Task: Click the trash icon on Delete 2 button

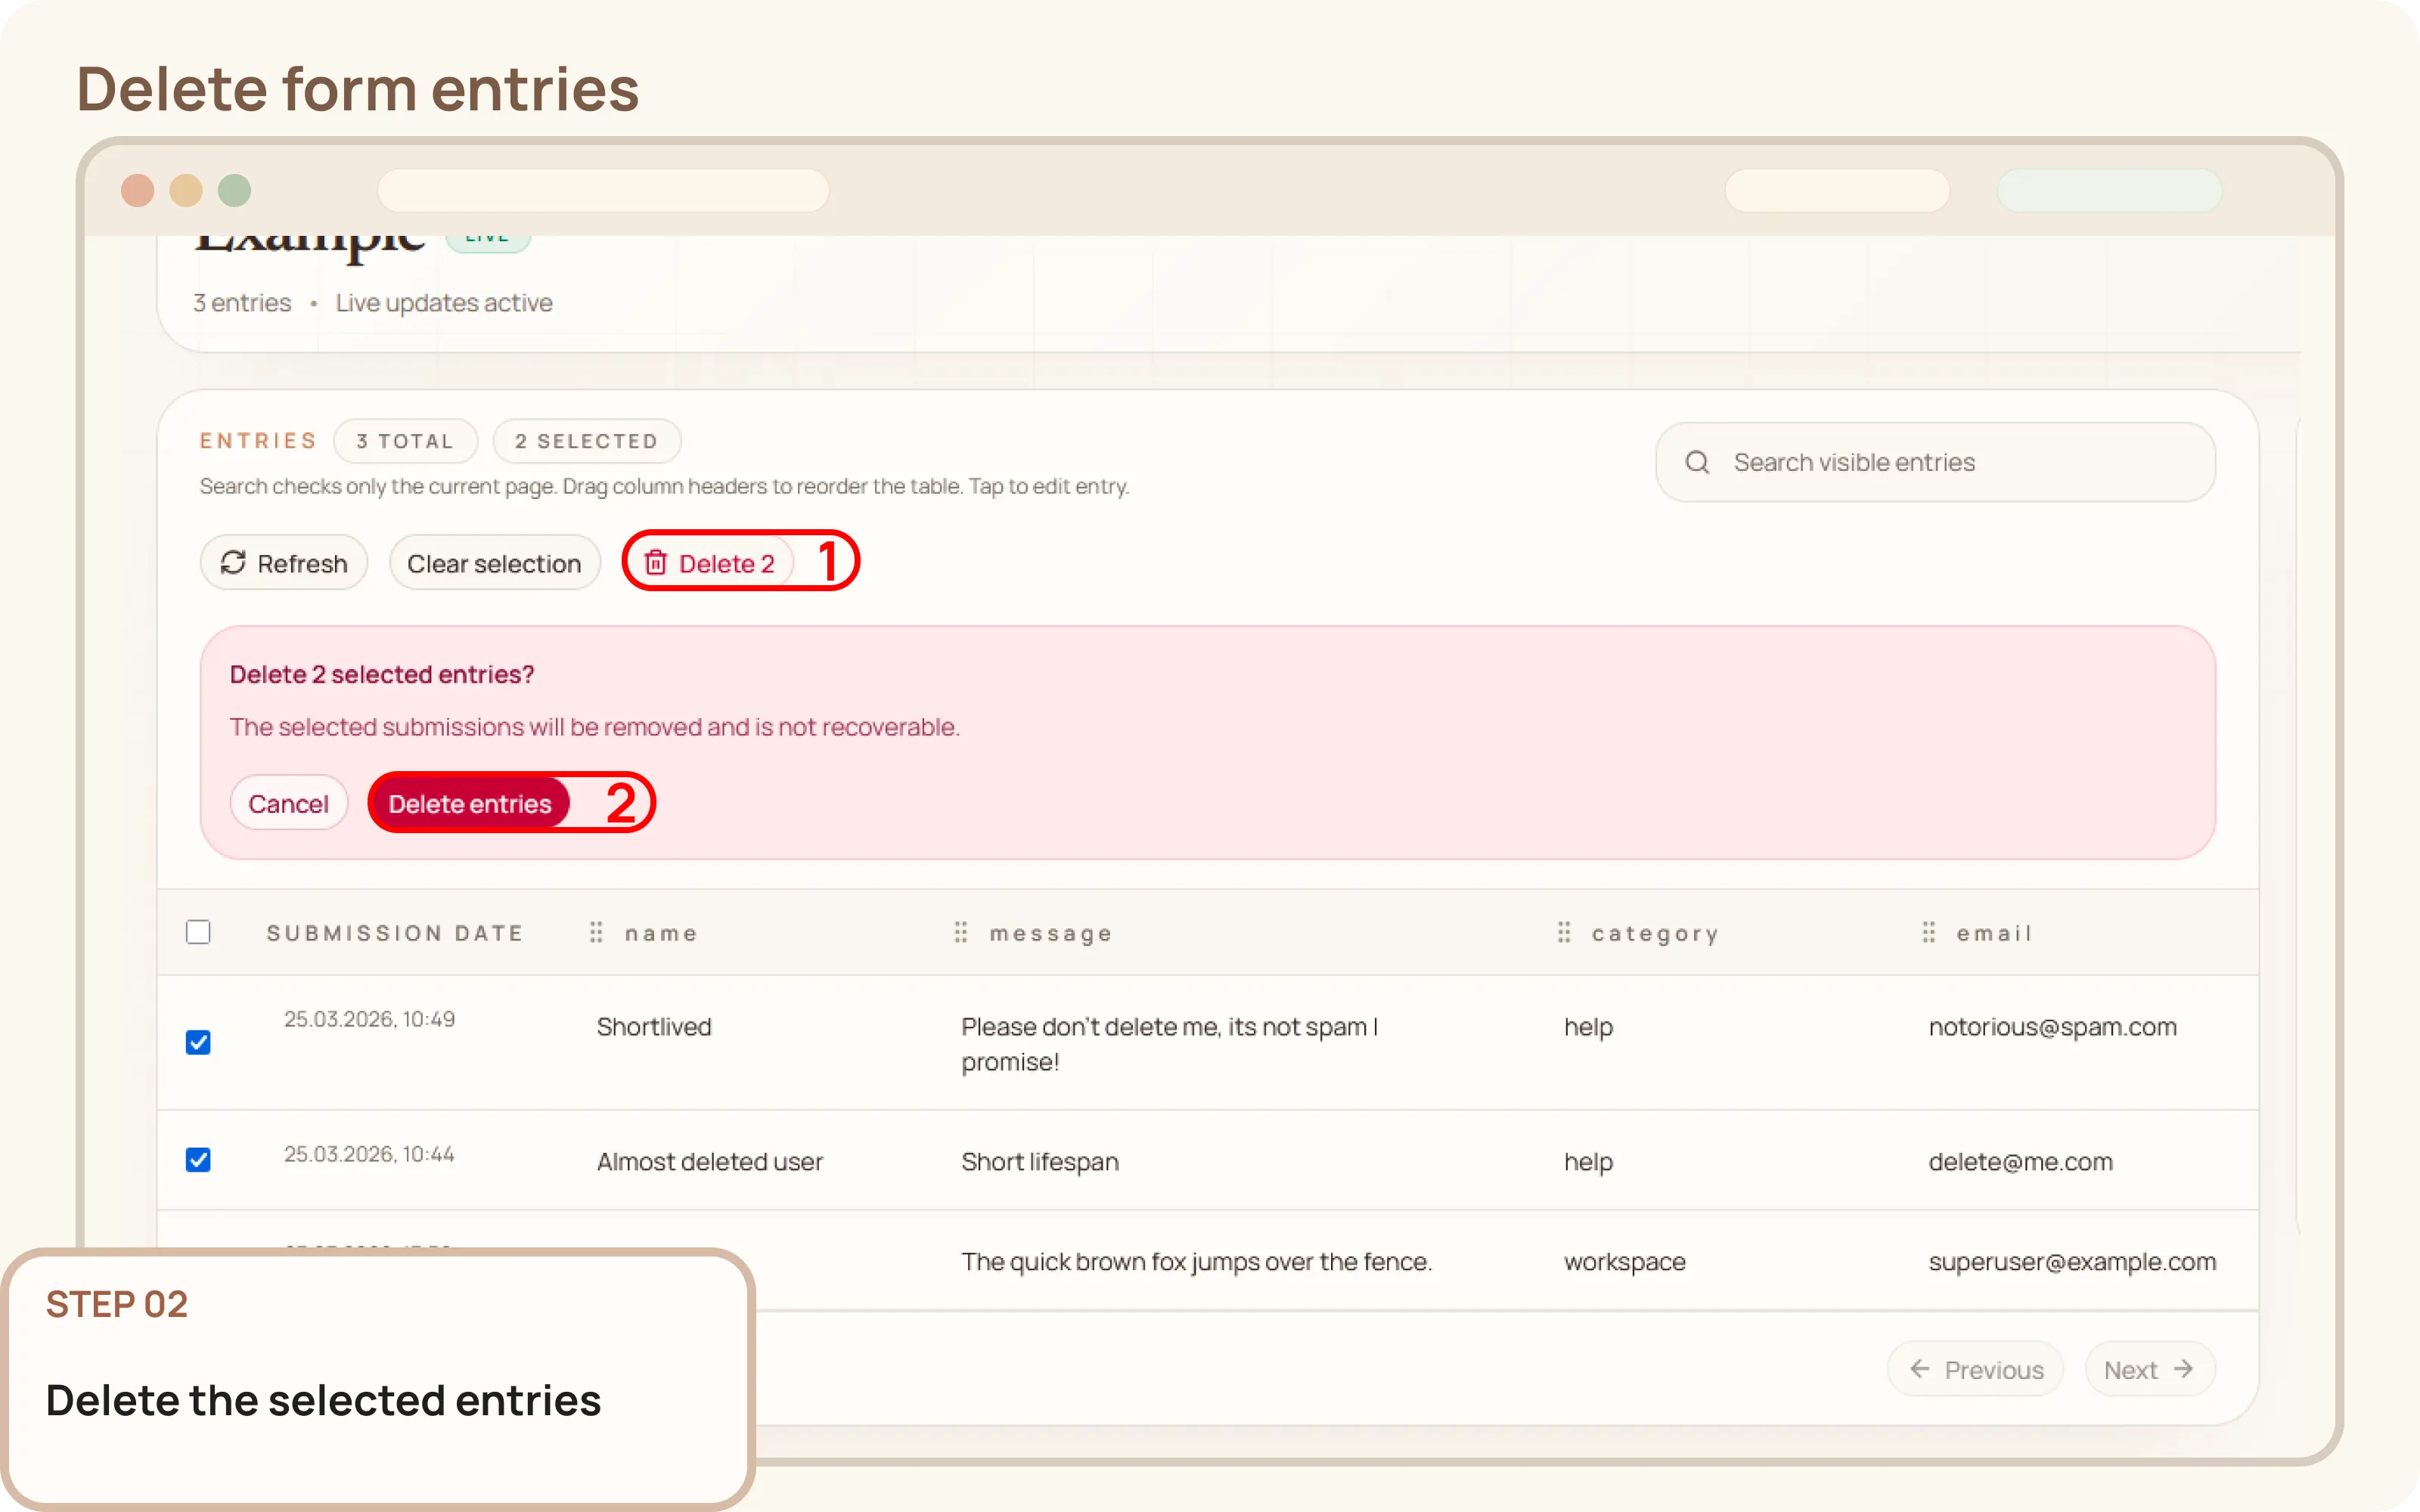Action: coord(657,562)
